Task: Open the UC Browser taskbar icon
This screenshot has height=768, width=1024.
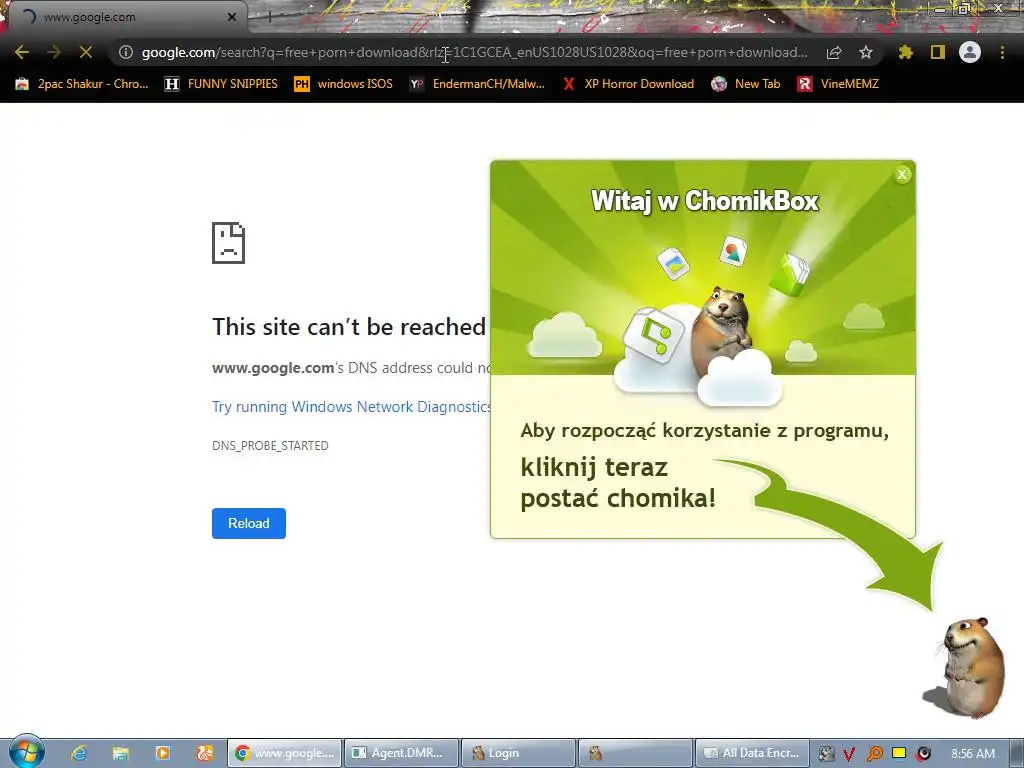Action: (204, 753)
